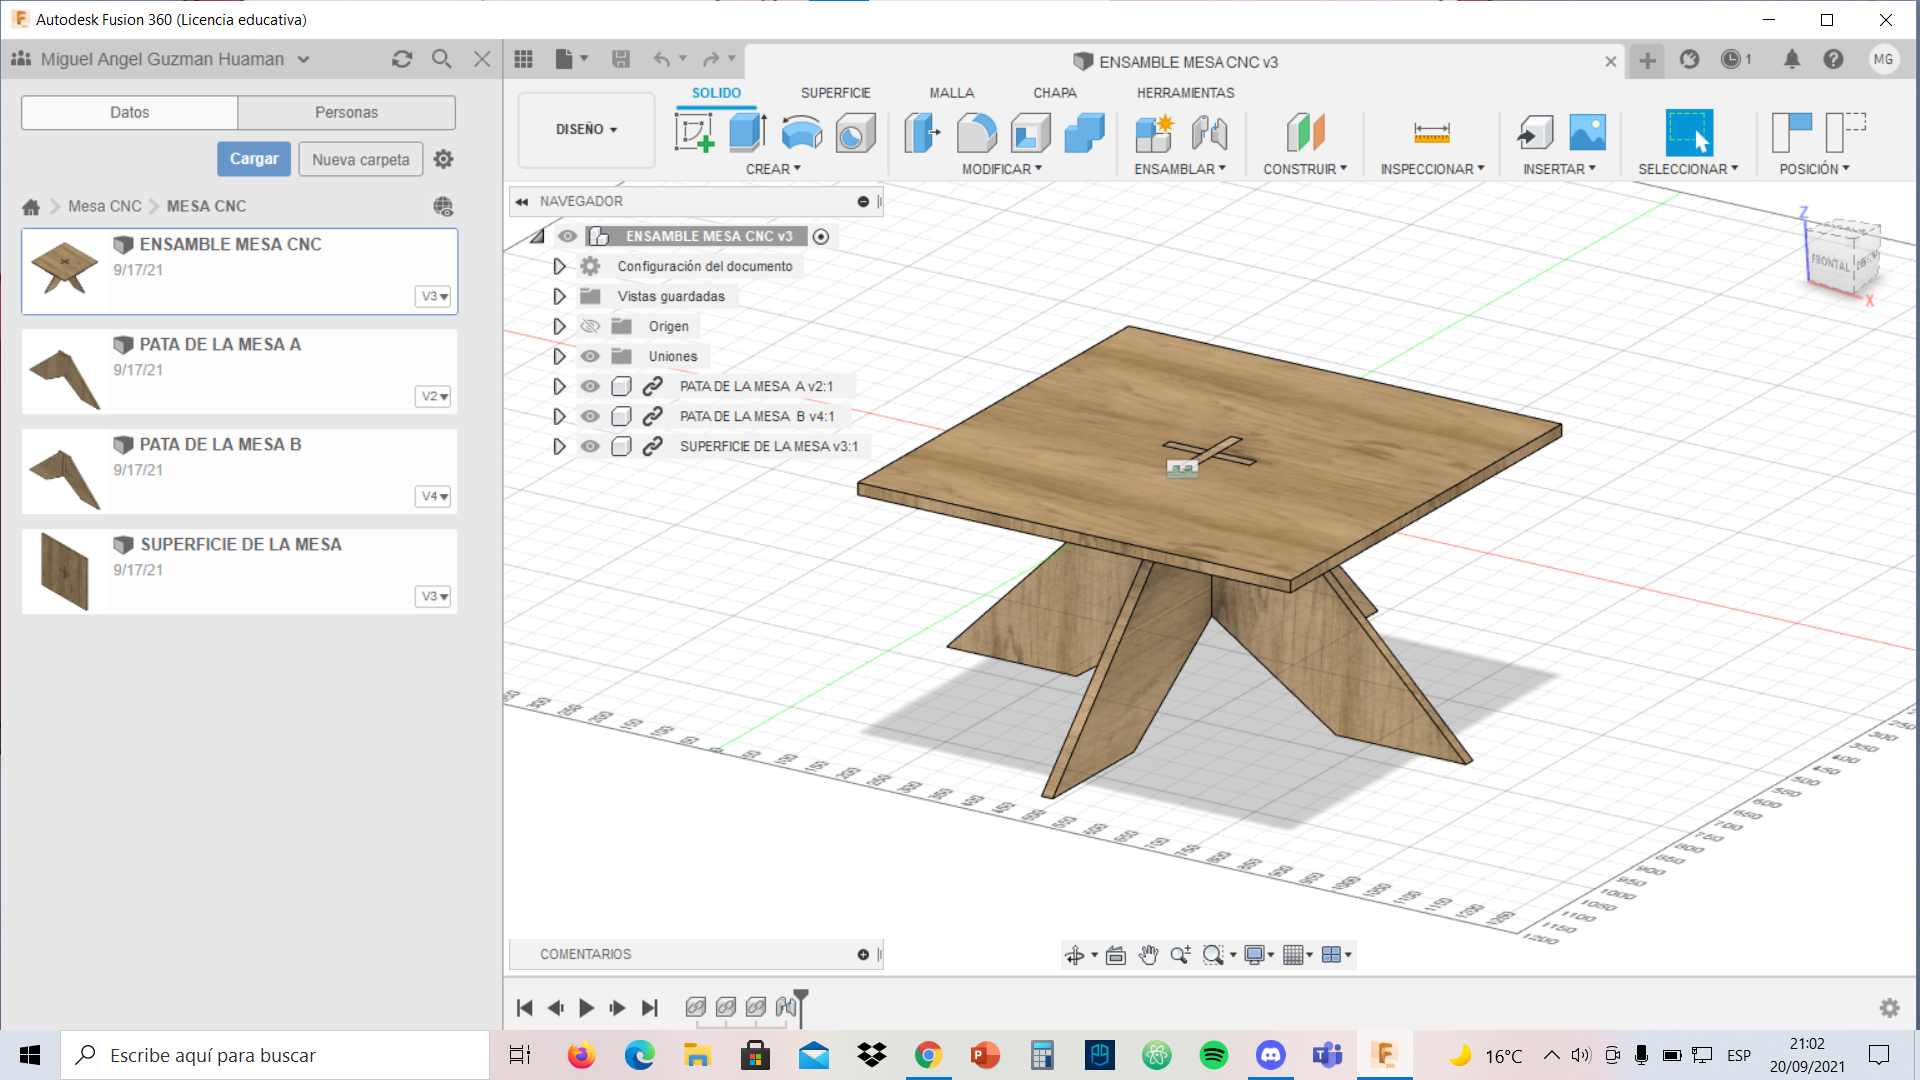The width and height of the screenshot is (1920, 1080).
Task: Switch to the Personas tab
Action: pyautogui.click(x=346, y=112)
